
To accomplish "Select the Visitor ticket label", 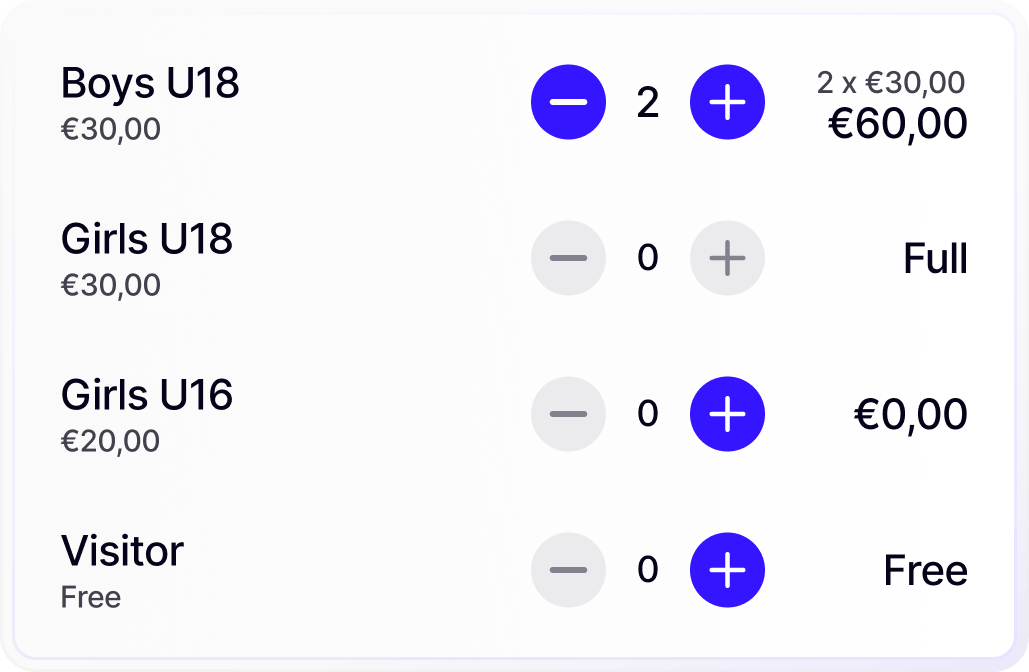I will [x=122, y=550].
